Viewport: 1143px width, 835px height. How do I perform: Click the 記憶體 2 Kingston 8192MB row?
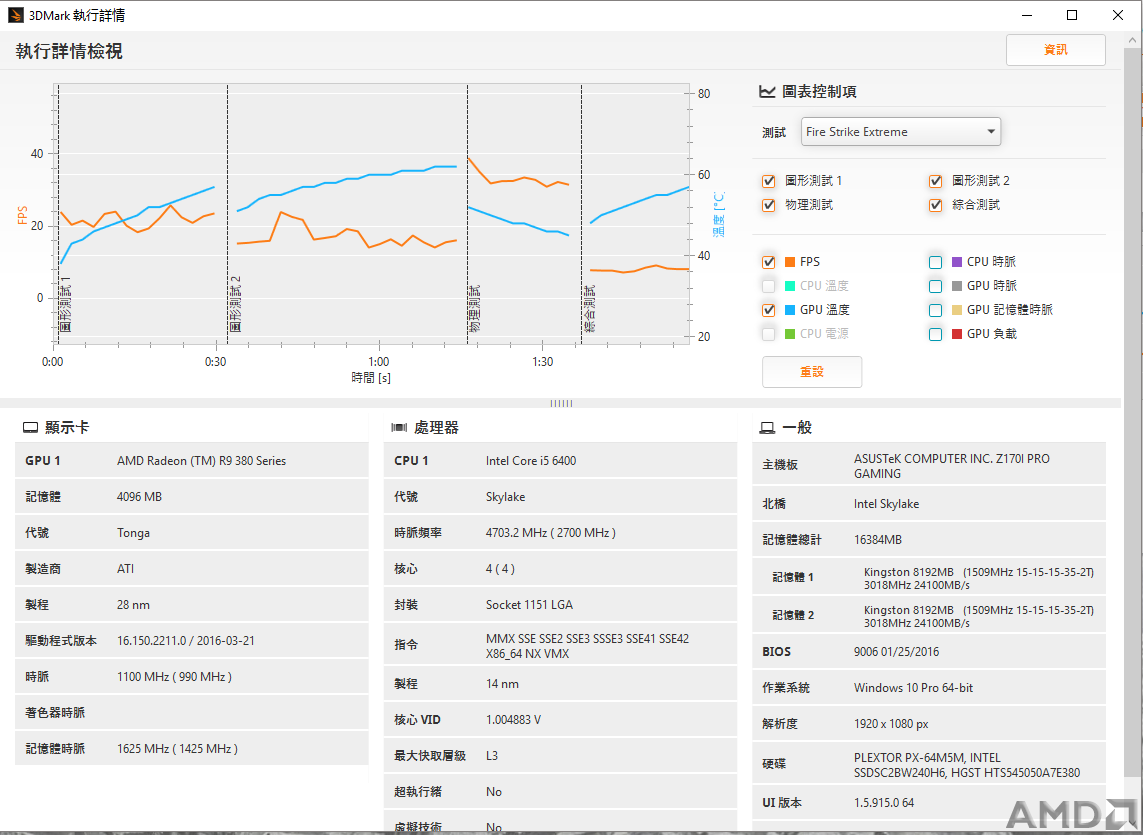pos(929,615)
